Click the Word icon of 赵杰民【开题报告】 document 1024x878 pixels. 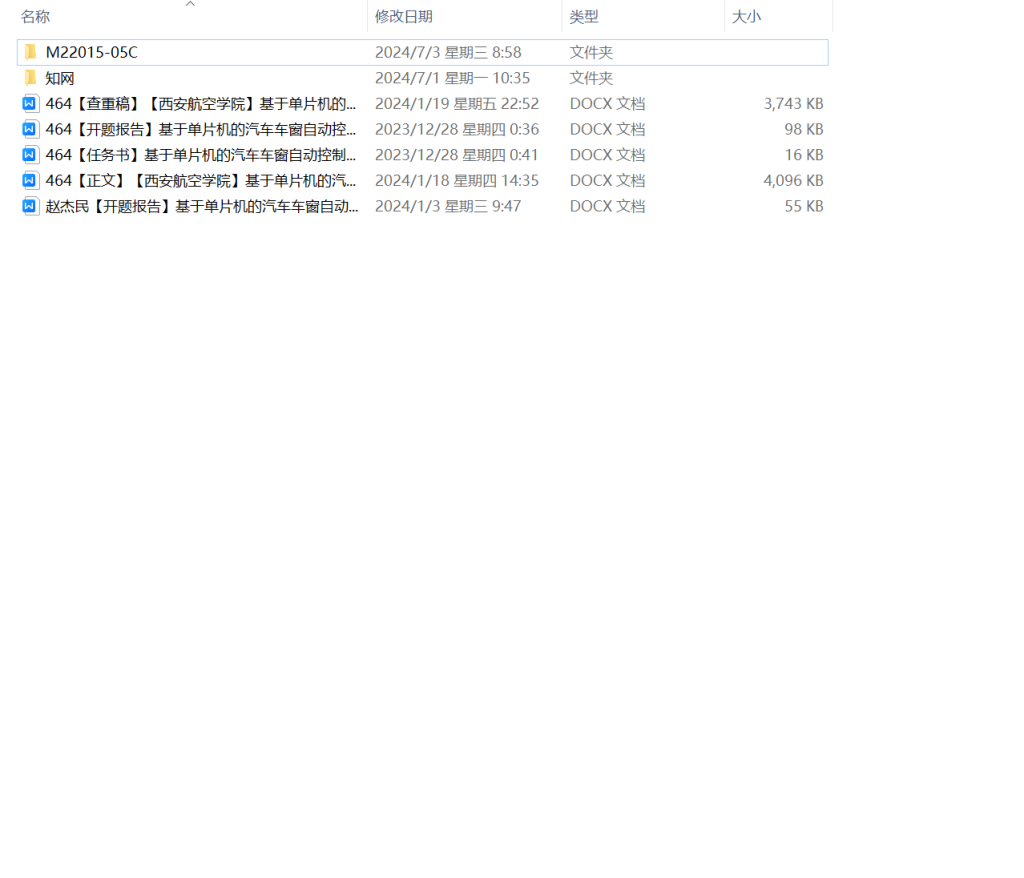coord(29,206)
